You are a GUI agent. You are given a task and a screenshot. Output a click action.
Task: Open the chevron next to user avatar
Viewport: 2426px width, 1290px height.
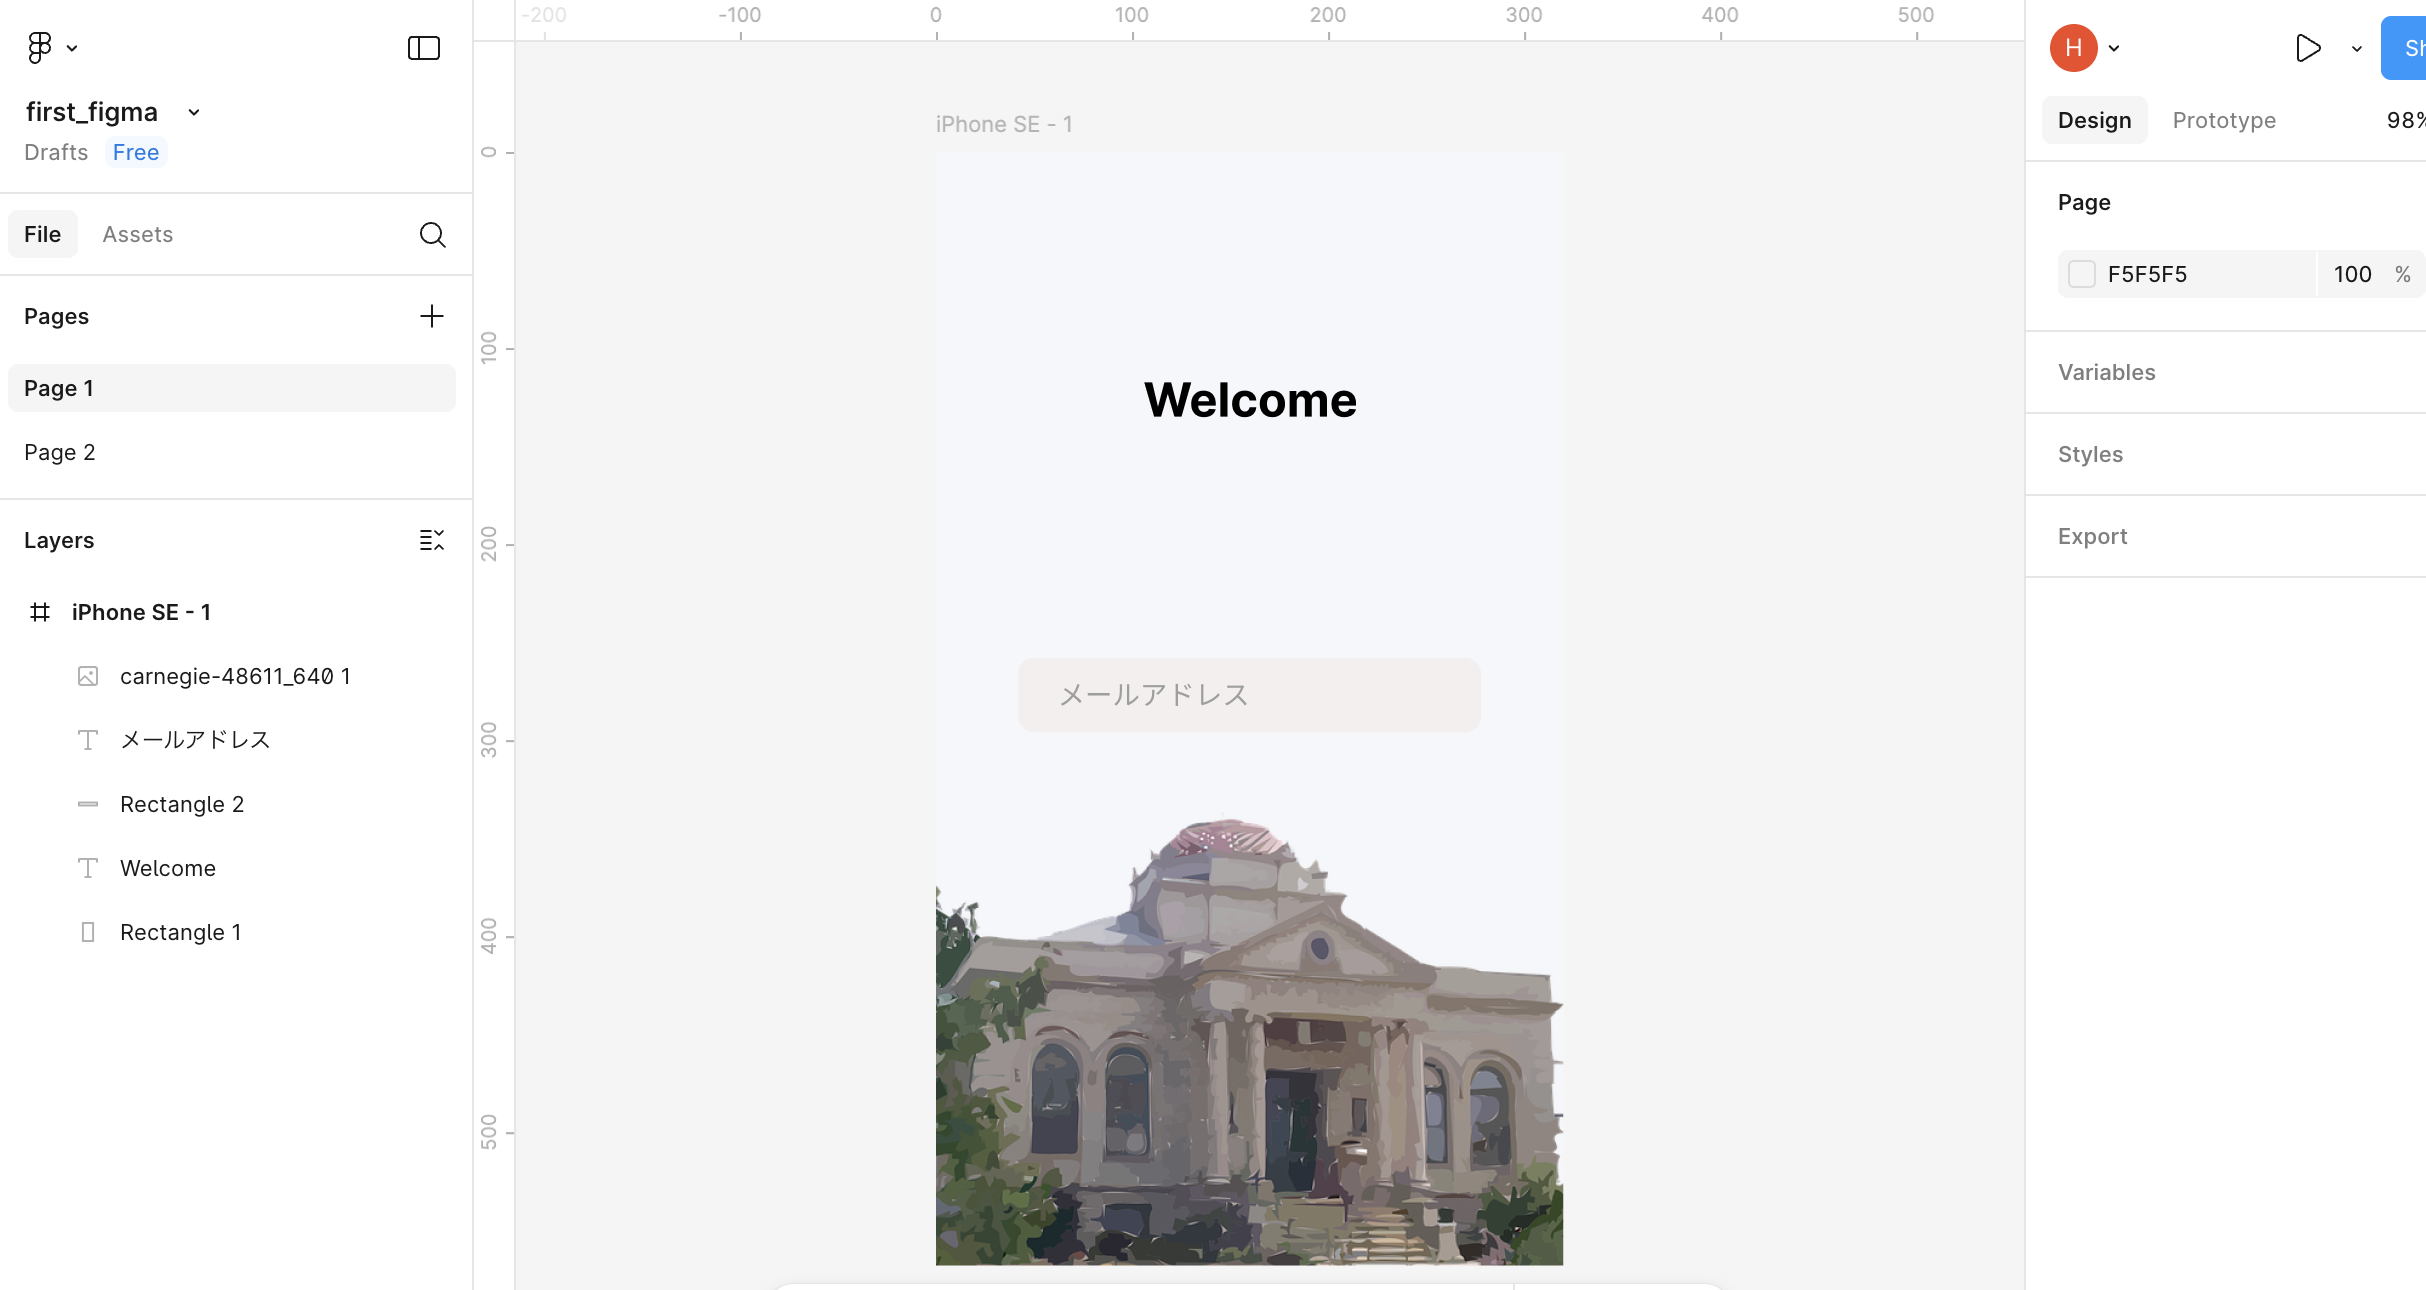pos(2114,48)
